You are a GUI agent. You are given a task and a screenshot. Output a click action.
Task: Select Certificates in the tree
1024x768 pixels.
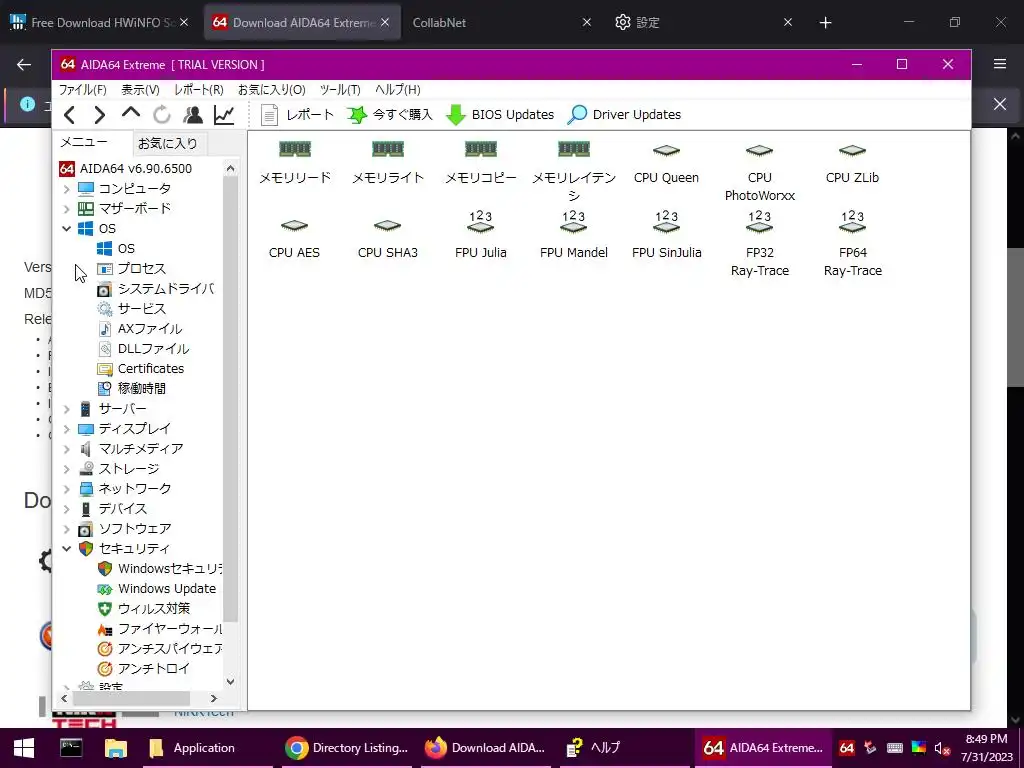(140, 369)
